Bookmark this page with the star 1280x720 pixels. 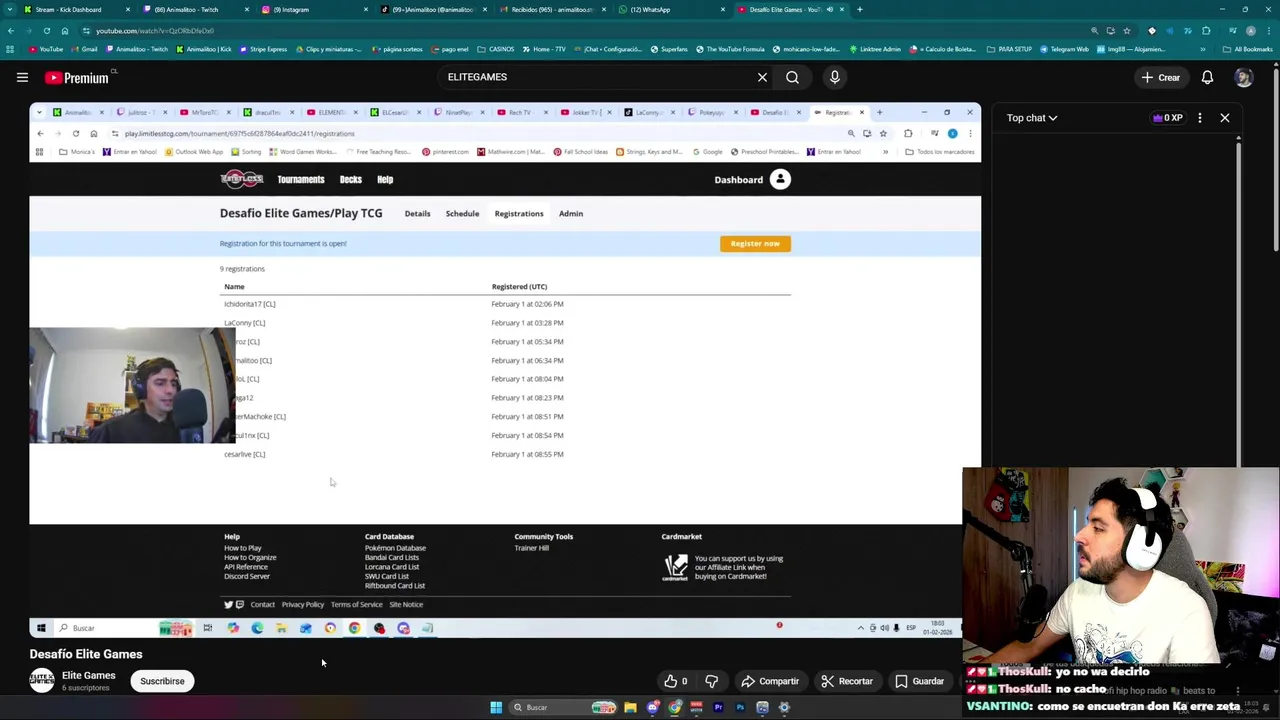[x=1127, y=31]
